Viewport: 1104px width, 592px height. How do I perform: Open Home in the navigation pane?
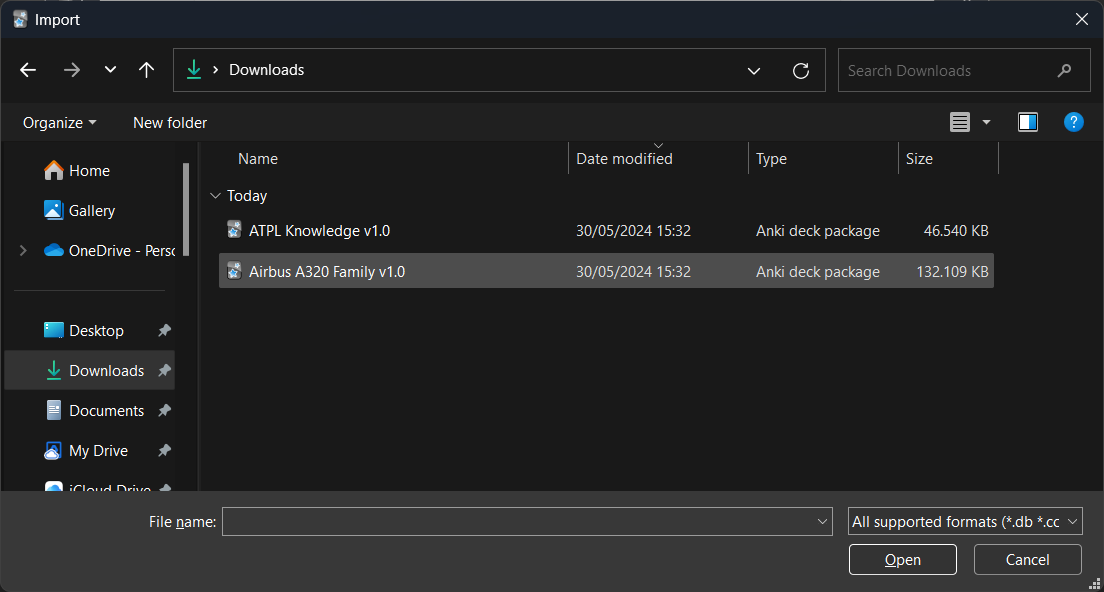(x=76, y=170)
